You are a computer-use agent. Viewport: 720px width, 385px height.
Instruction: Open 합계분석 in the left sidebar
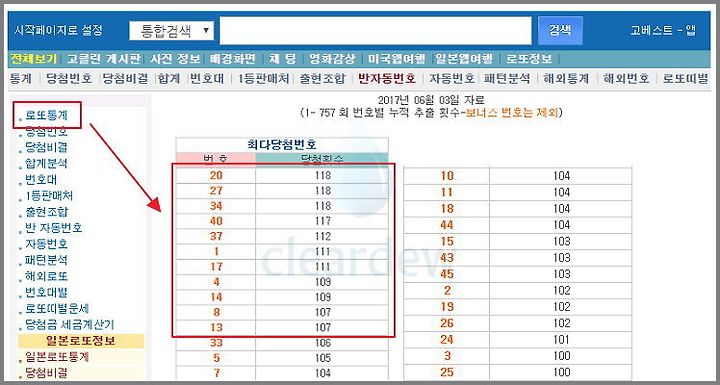[x=46, y=164]
